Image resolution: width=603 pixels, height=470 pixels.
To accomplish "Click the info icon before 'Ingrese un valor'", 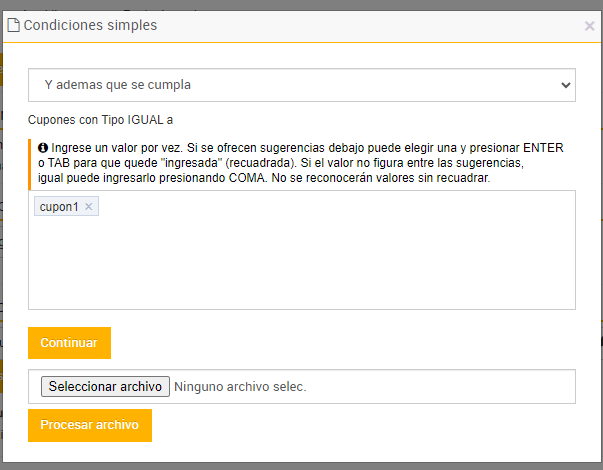I will (43, 148).
